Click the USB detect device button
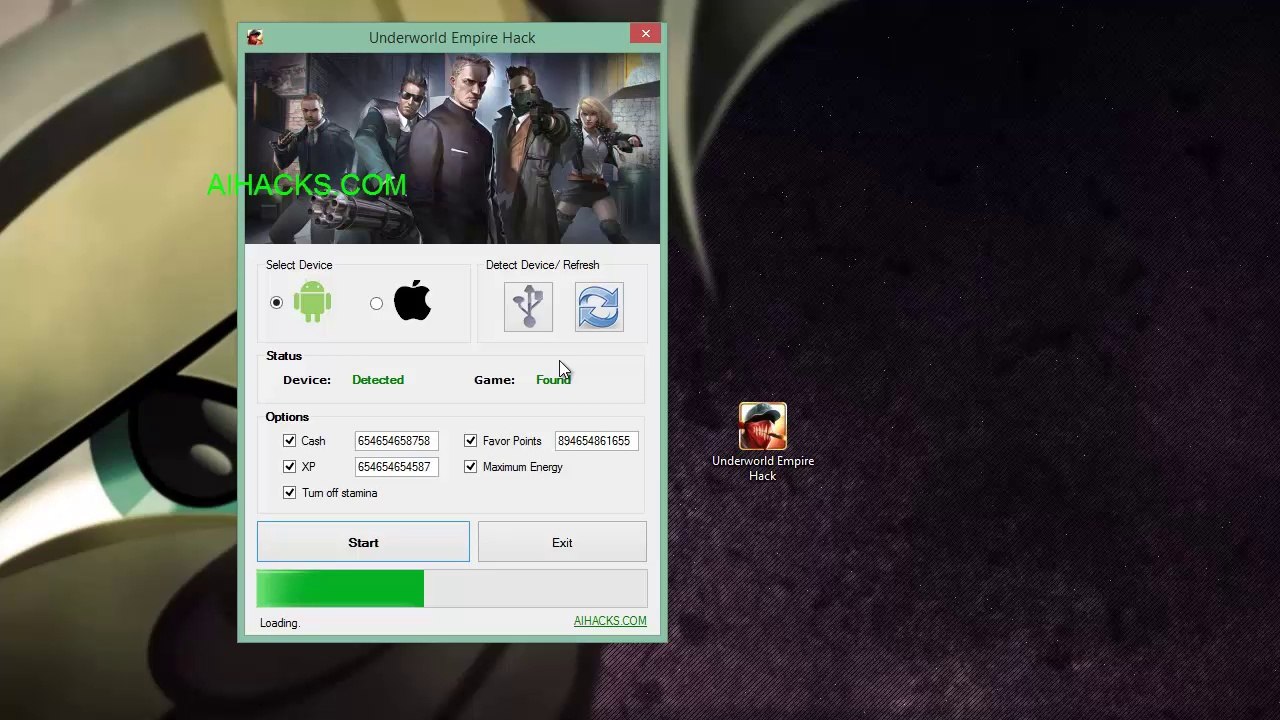1280x720 pixels. point(528,307)
